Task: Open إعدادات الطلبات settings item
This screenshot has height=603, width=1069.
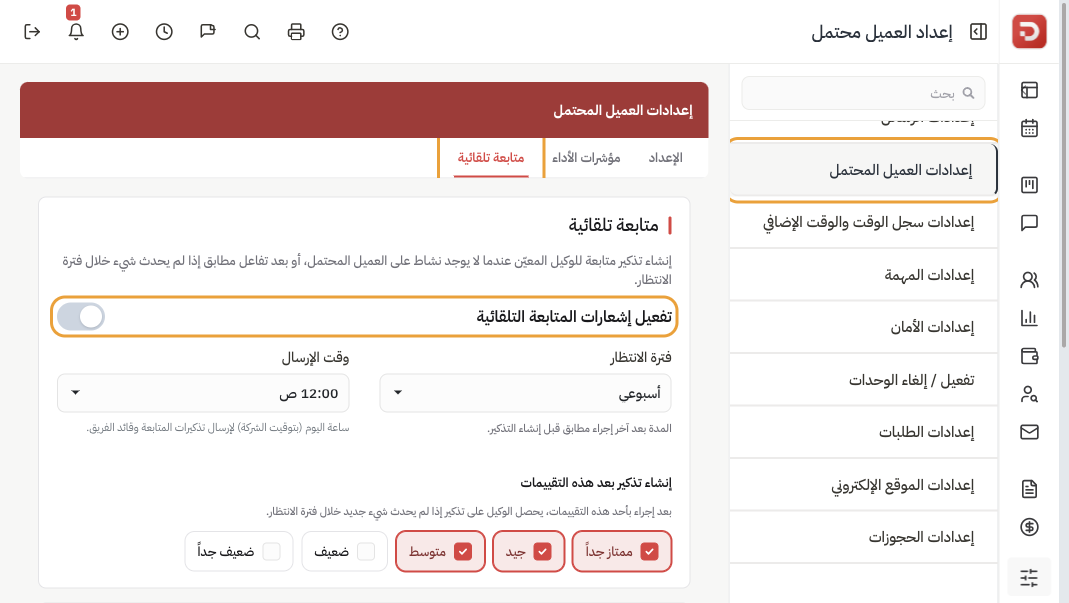Action: click(x=863, y=432)
